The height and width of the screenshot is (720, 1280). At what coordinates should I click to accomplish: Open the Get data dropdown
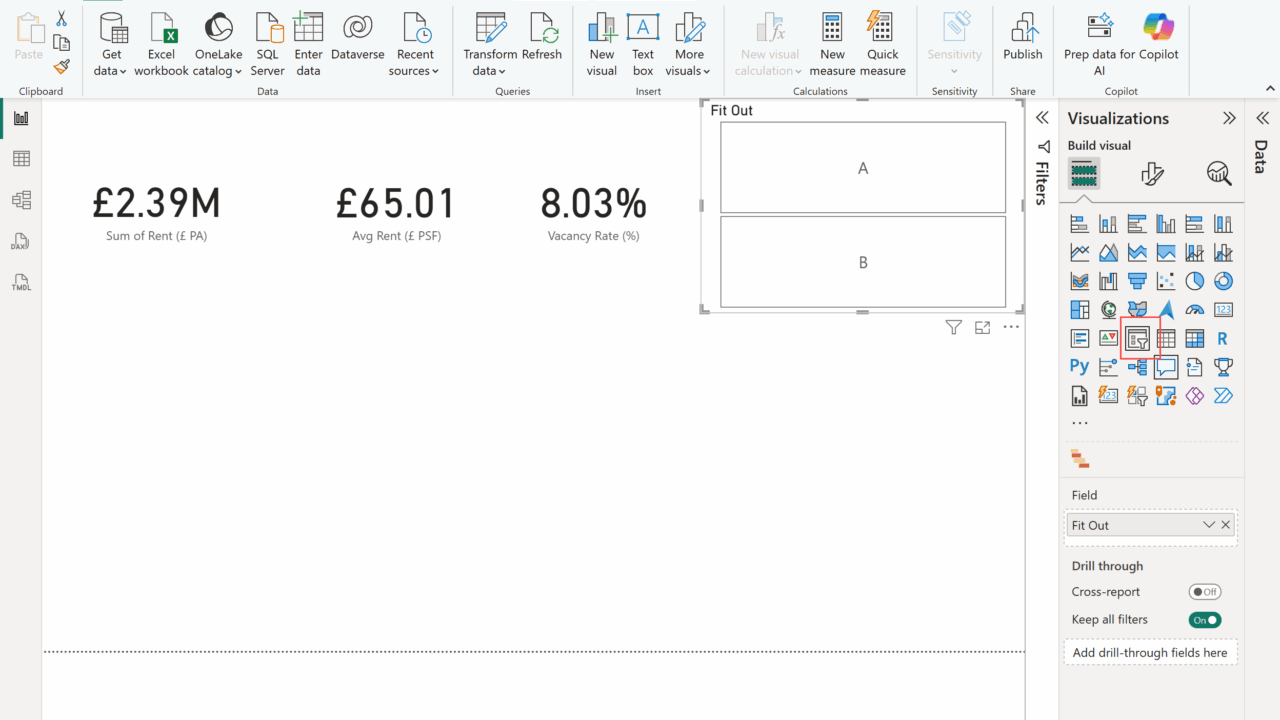[x=112, y=44]
